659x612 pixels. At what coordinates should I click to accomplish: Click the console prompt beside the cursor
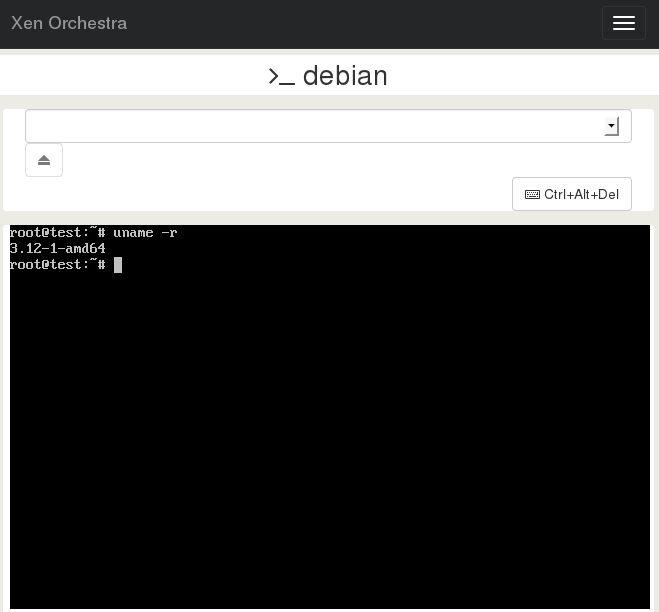(x=58, y=265)
